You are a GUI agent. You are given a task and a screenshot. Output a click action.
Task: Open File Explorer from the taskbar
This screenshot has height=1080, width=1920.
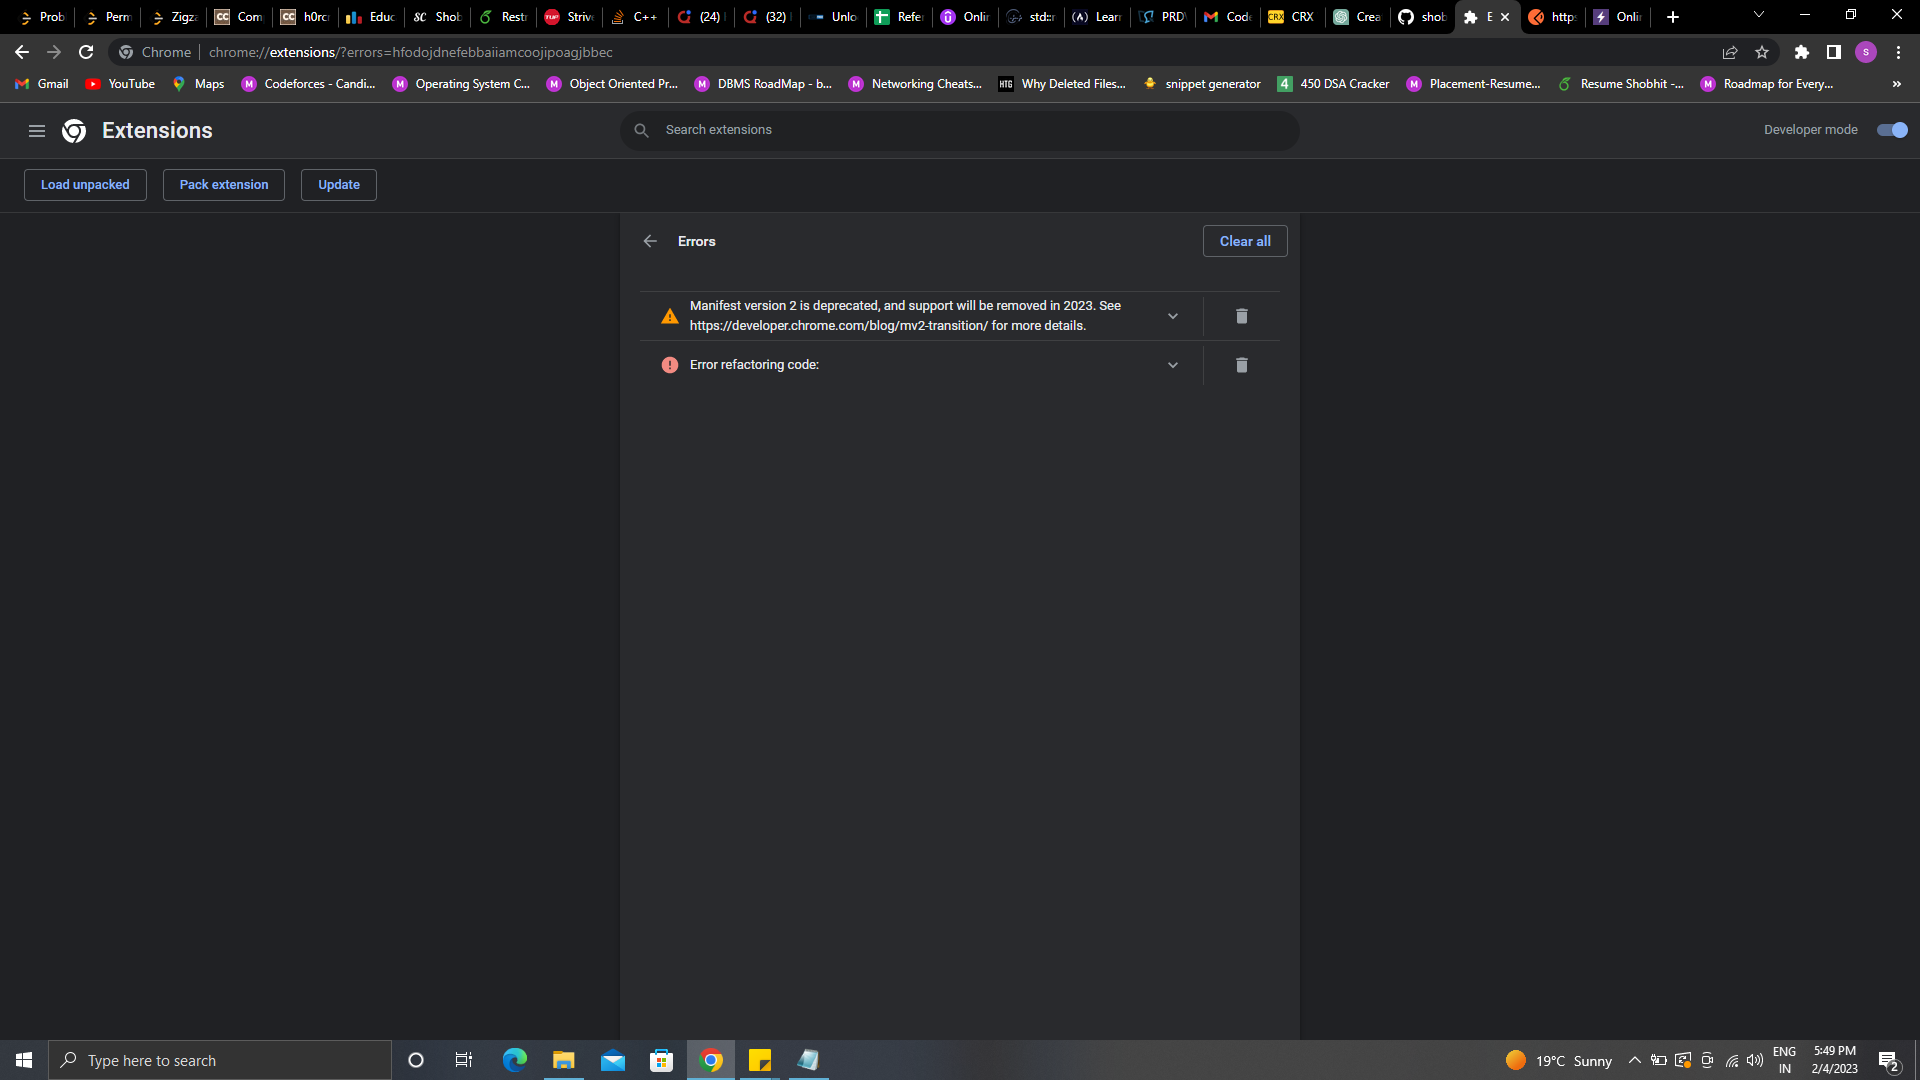(563, 1060)
